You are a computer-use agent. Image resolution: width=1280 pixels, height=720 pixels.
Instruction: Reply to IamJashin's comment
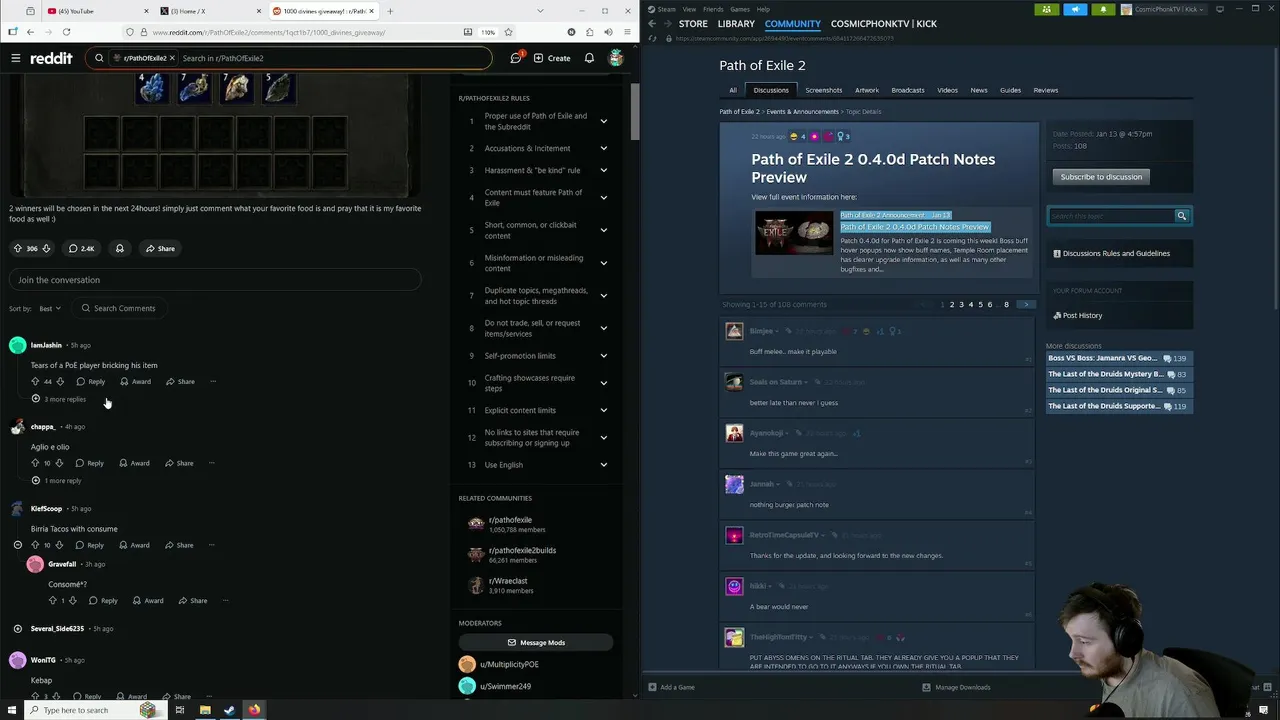[90, 381]
